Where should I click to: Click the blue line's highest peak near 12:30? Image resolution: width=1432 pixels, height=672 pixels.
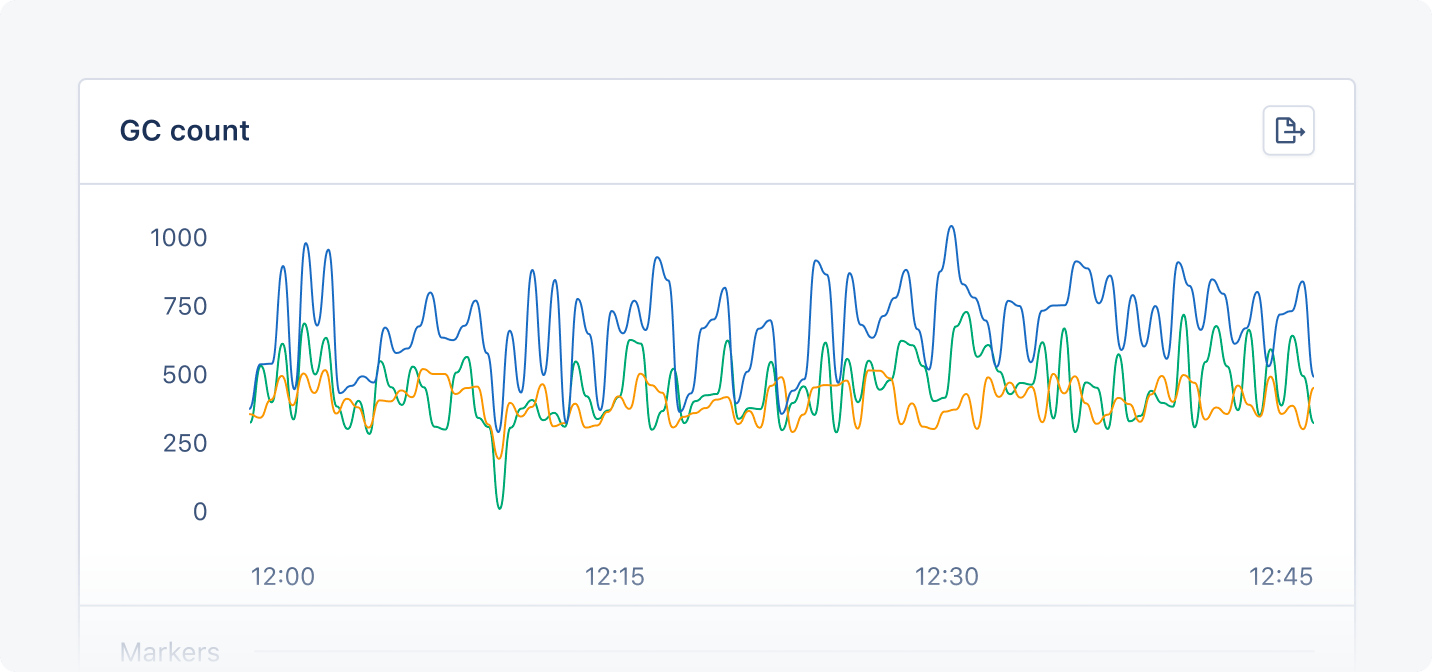coord(951,227)
